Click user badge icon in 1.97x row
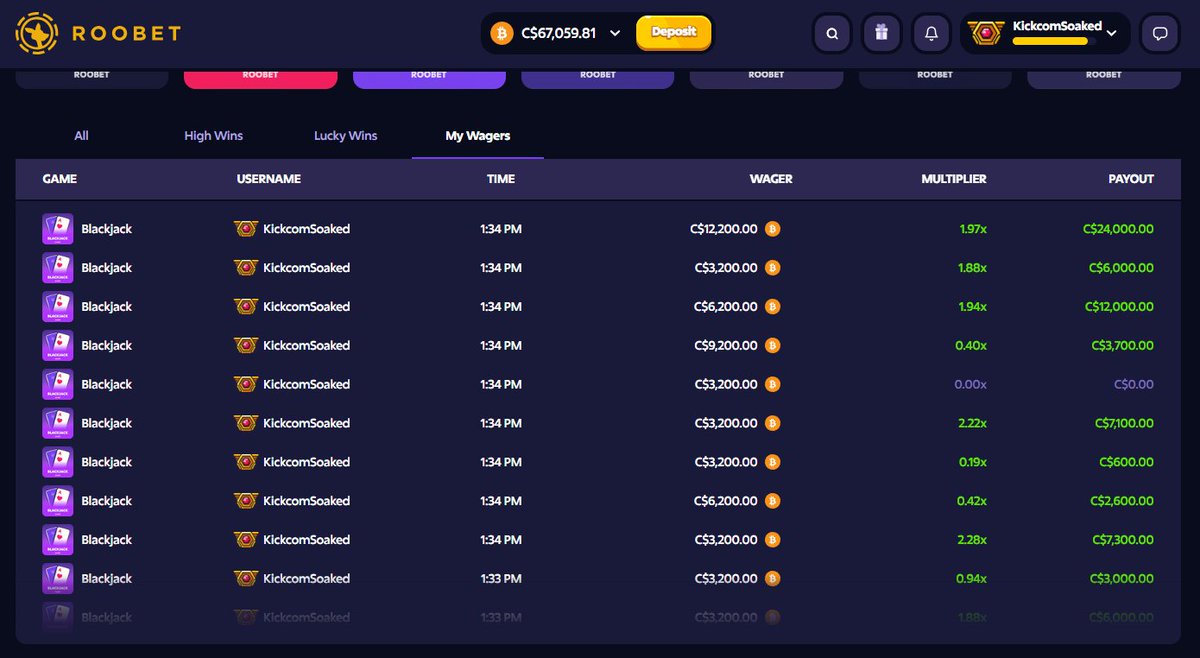The height and width of the screenshot is (658, 1200). click(x=245, y=229)
